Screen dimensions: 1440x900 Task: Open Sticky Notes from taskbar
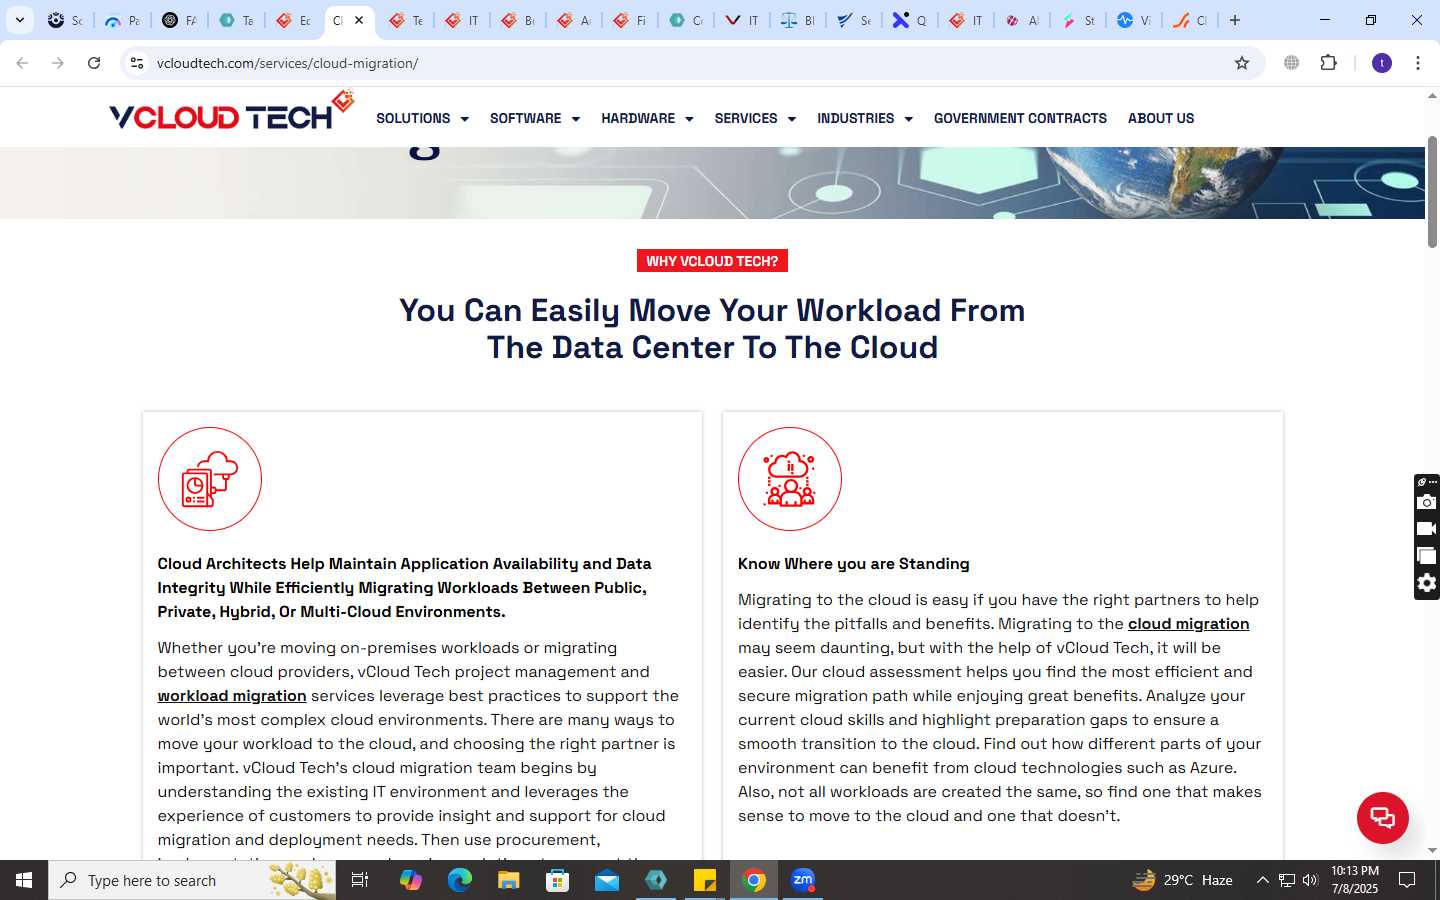(705, 880)
